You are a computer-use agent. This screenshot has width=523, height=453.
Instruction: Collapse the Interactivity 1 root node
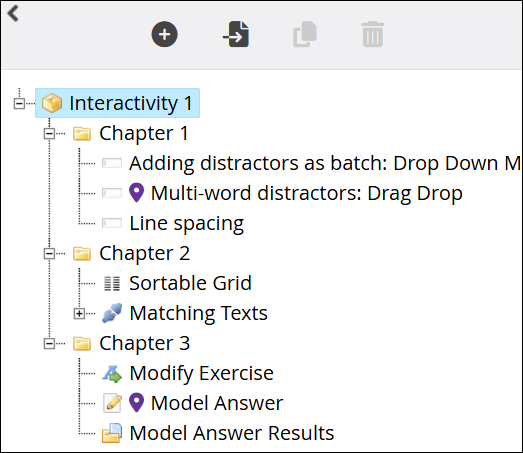[x=19, y=103]
